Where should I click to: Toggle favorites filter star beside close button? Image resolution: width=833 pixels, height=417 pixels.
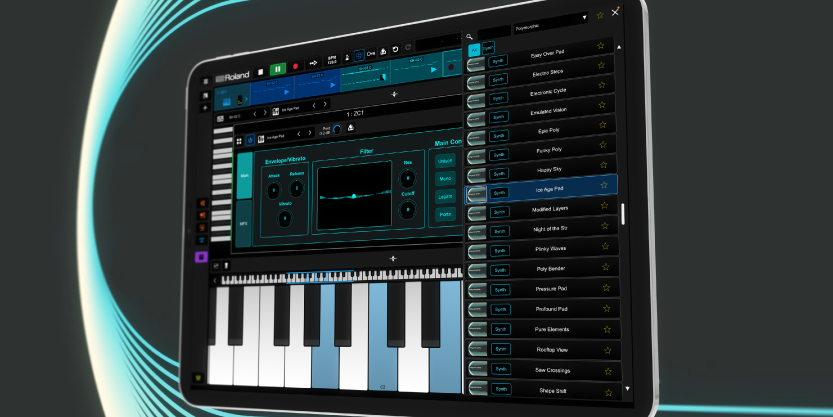(600, 15)
